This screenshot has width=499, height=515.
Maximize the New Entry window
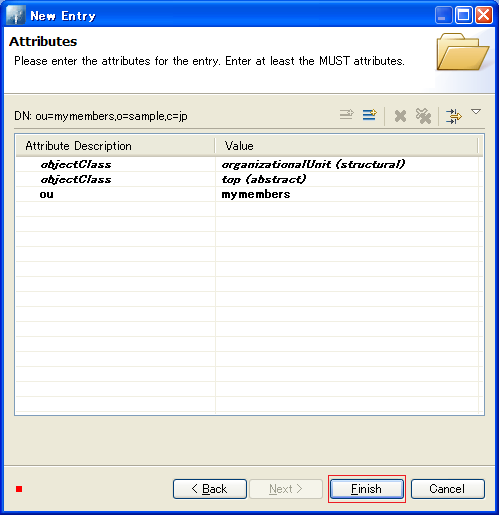[x=464, y=15]
